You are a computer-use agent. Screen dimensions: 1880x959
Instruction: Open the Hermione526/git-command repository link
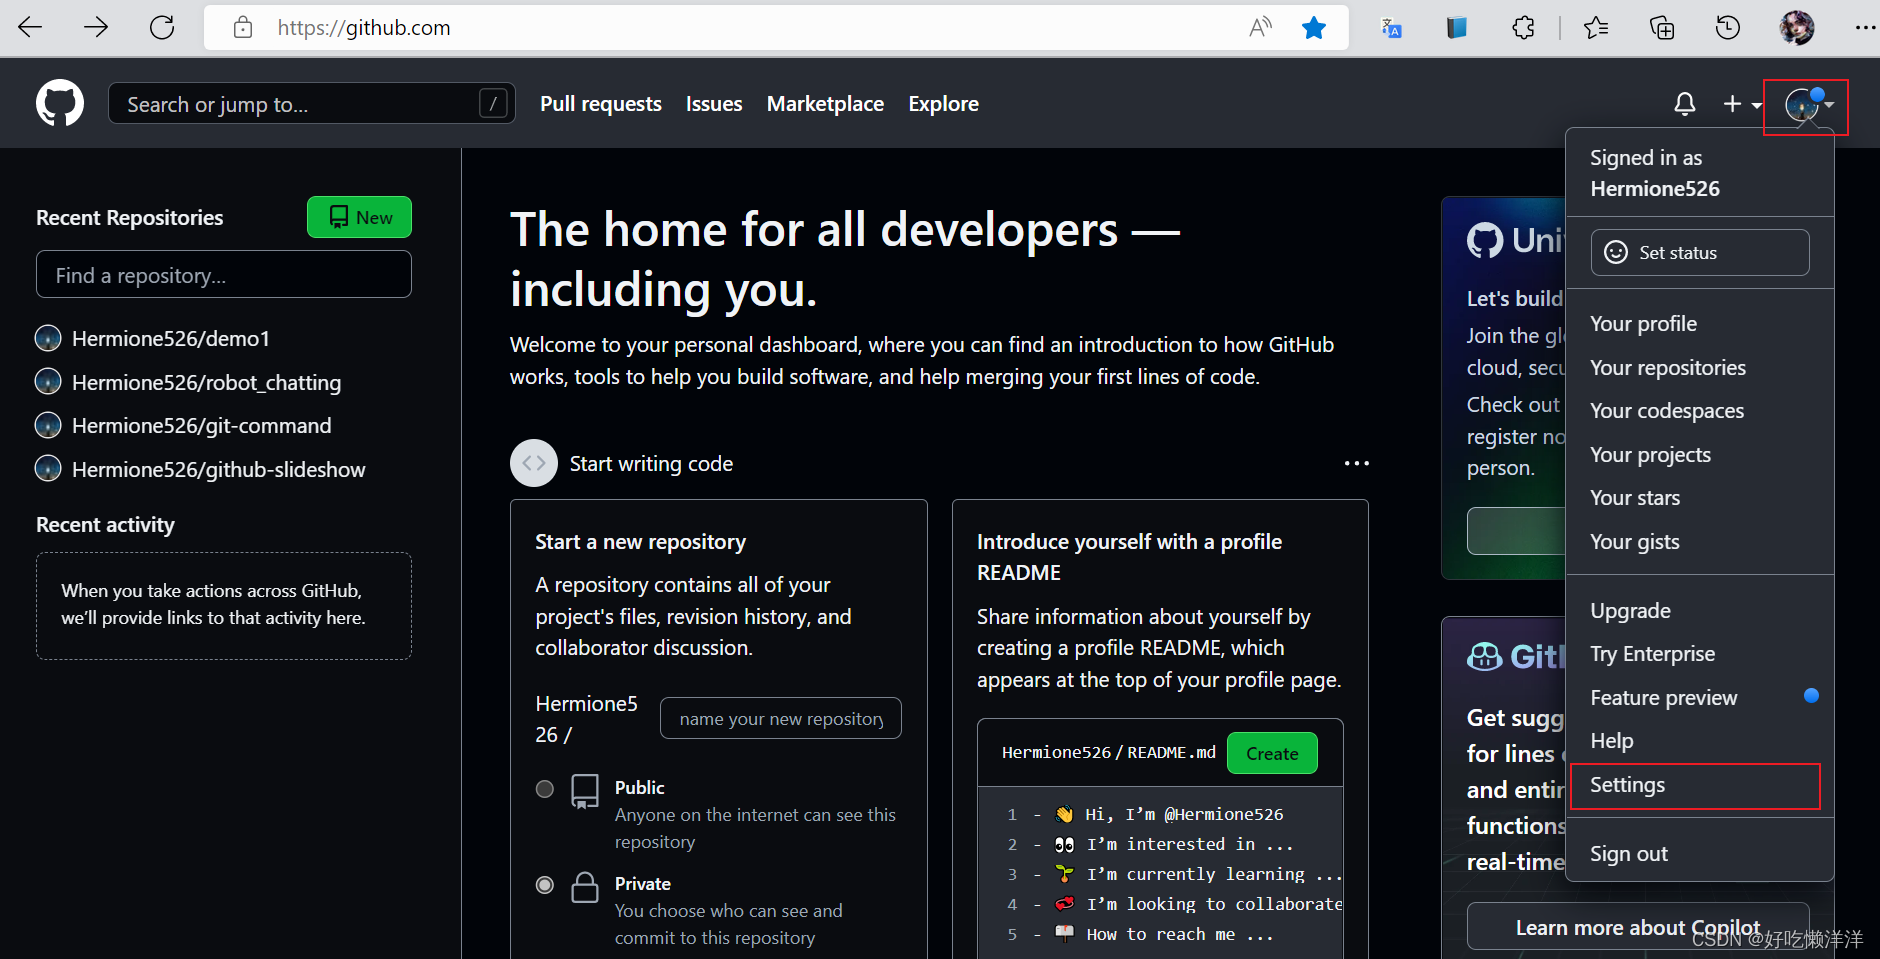pyautogui.click(x=201, y=426)
